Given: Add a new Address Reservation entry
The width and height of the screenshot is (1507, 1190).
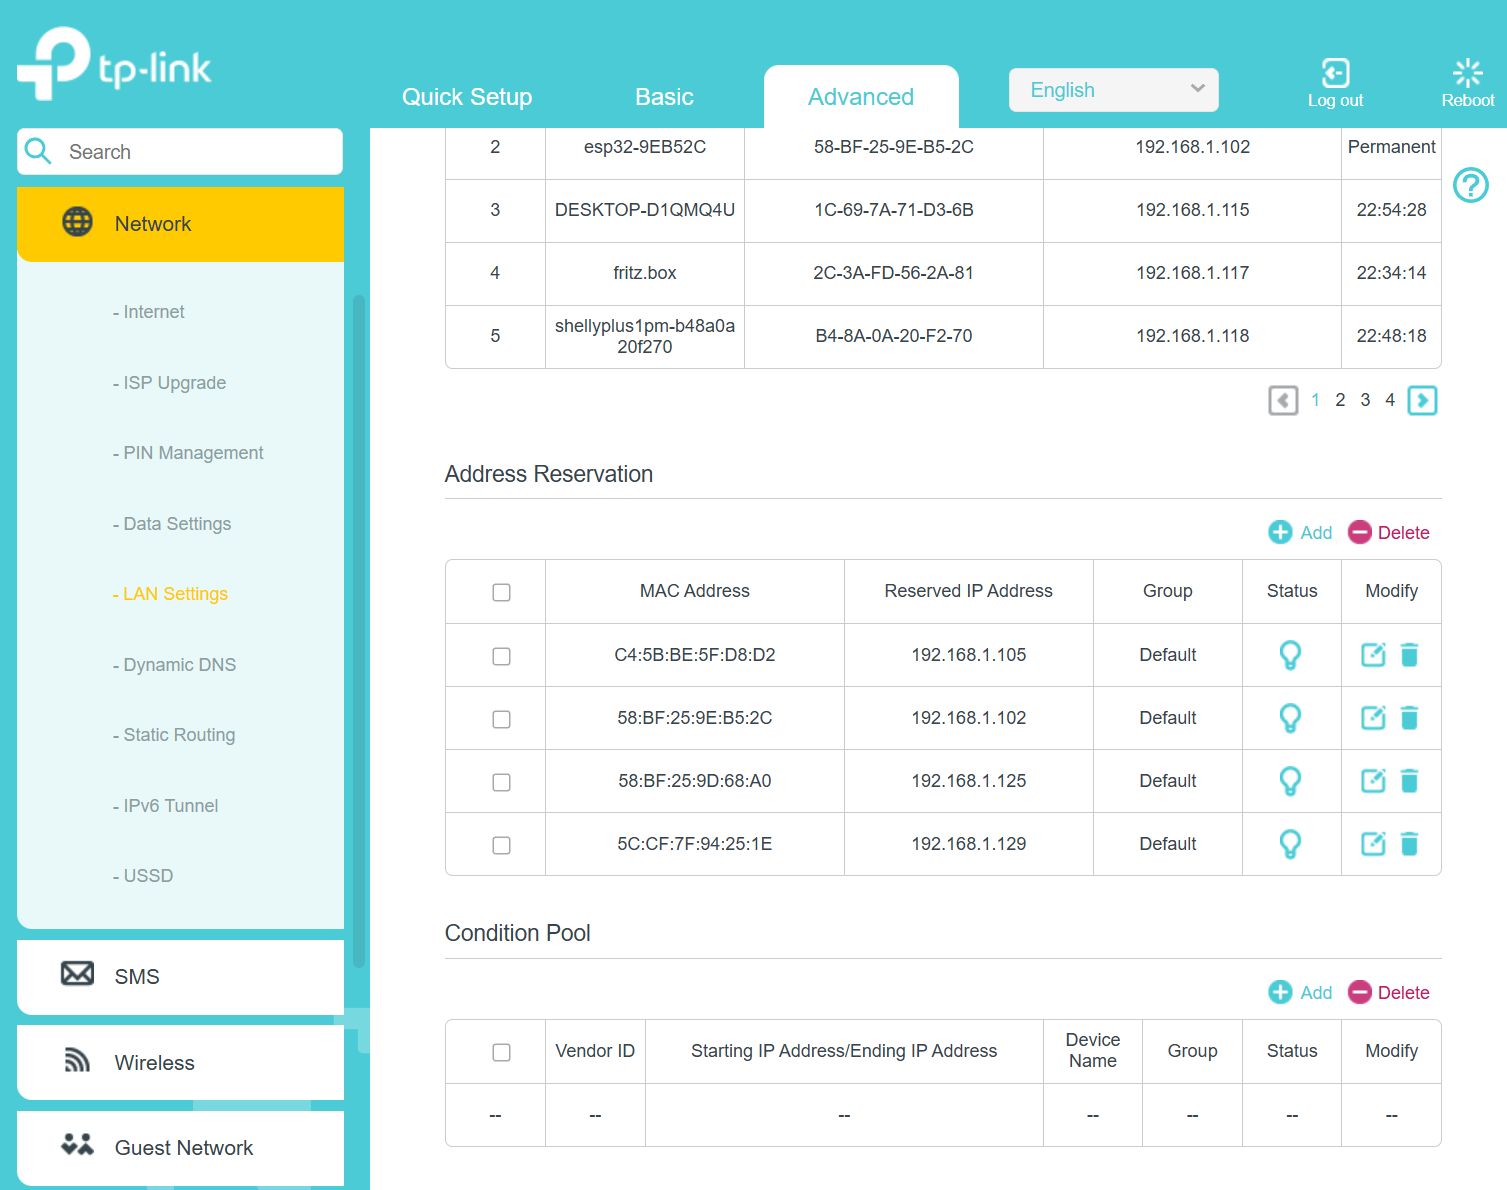Looking at the screenshot, I should 1300,533.
